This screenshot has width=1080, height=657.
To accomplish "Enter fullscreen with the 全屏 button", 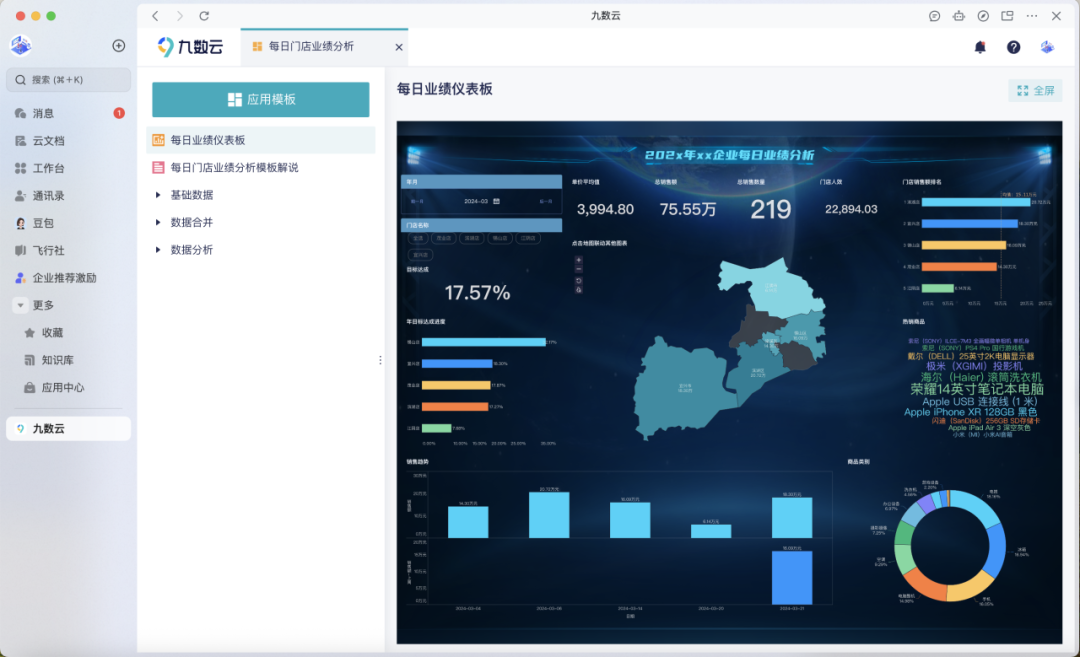I will pyautogui.click(x=1035, y=90).
